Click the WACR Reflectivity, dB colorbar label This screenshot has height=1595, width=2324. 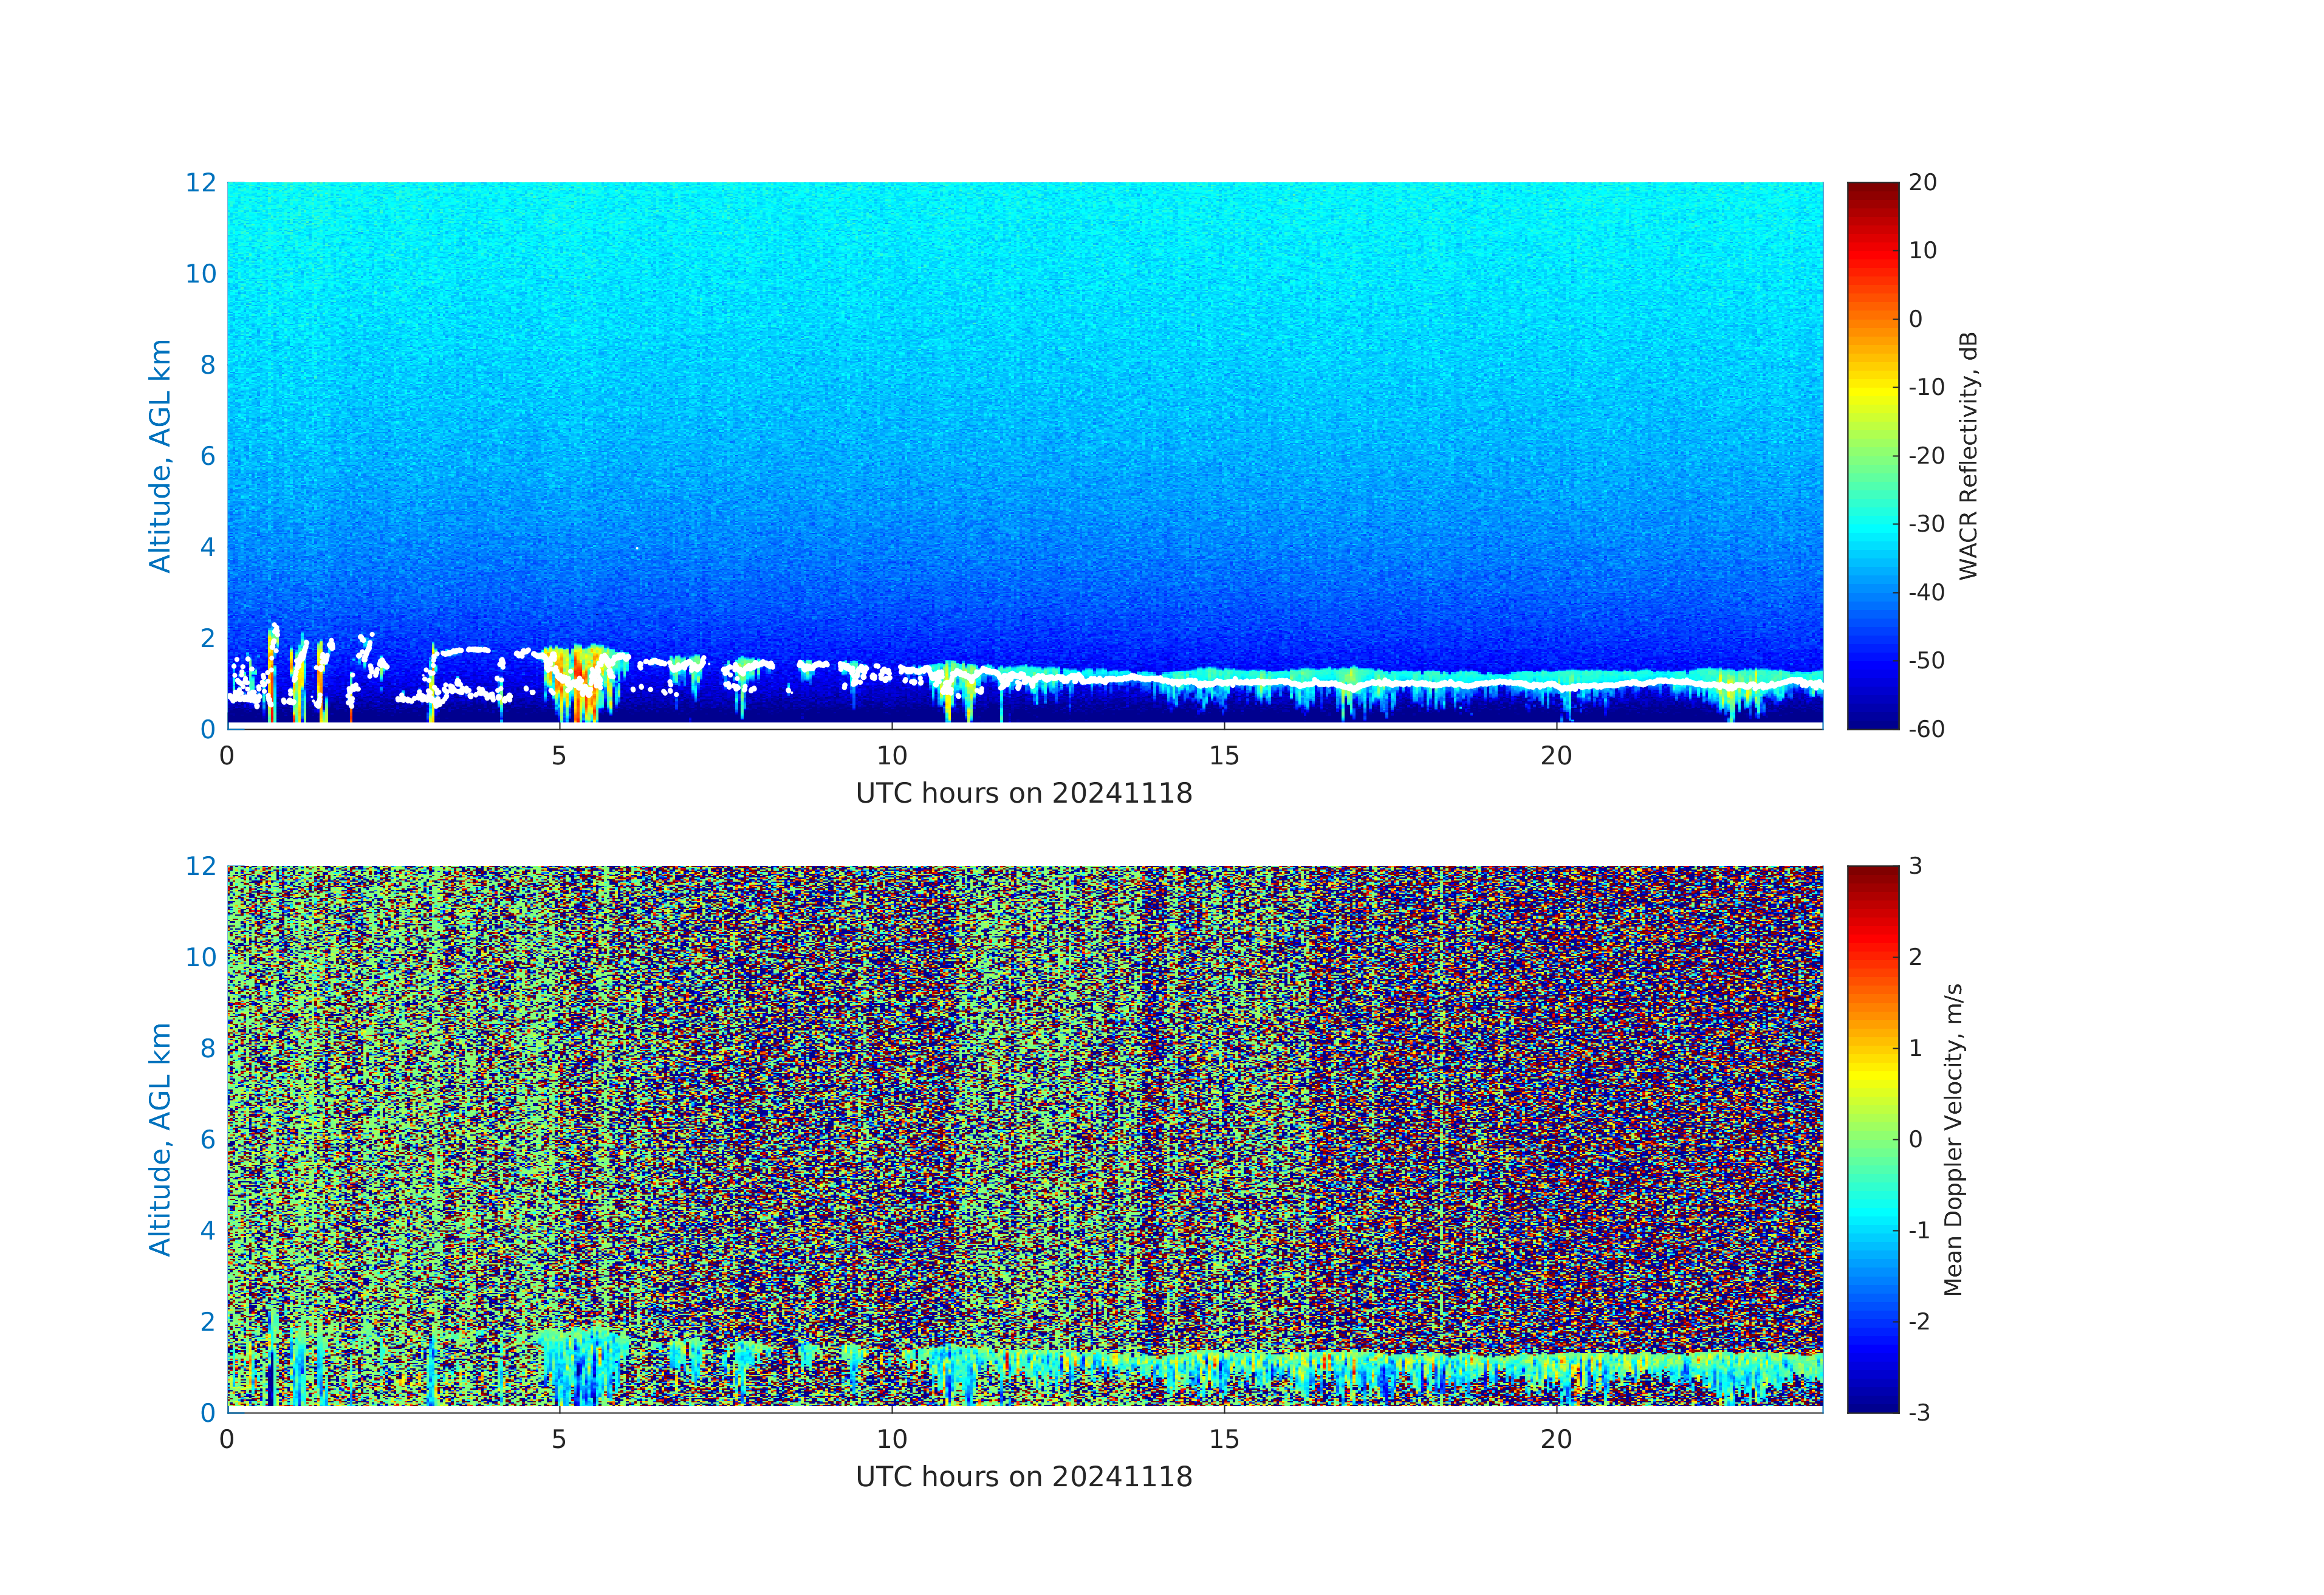click(1968, 455)
